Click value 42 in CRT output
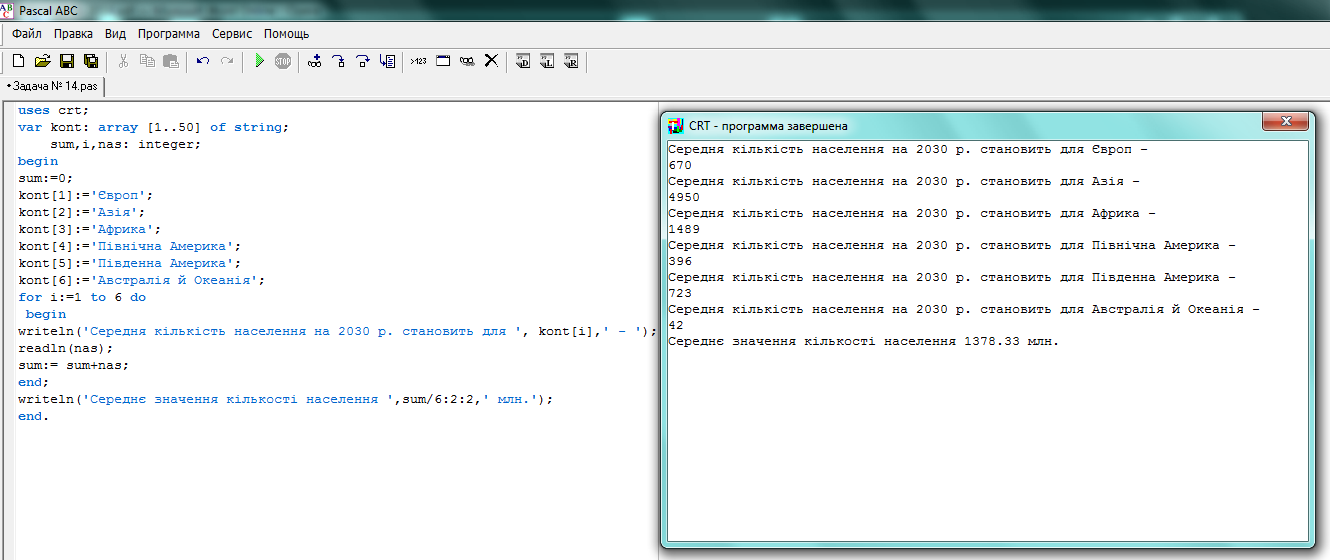This screenshot has width=1330, height=560. coord(676,325)
